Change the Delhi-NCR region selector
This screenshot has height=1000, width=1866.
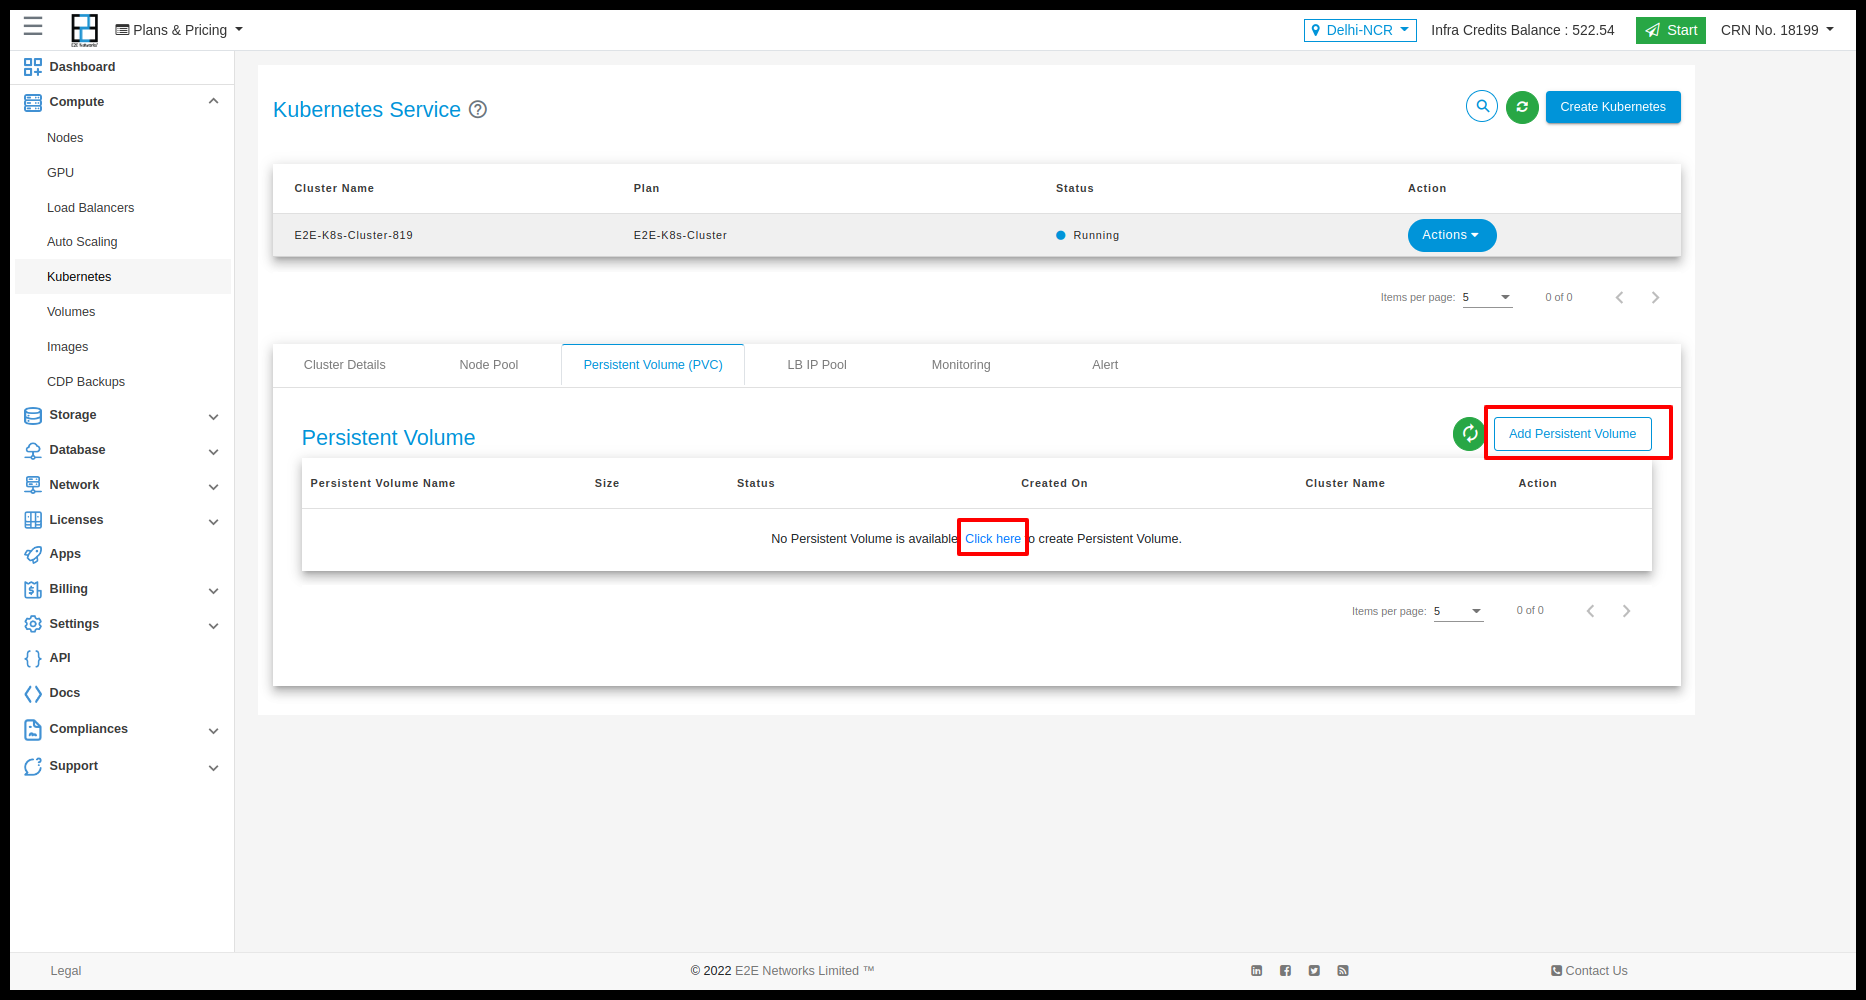[1360, 30]
